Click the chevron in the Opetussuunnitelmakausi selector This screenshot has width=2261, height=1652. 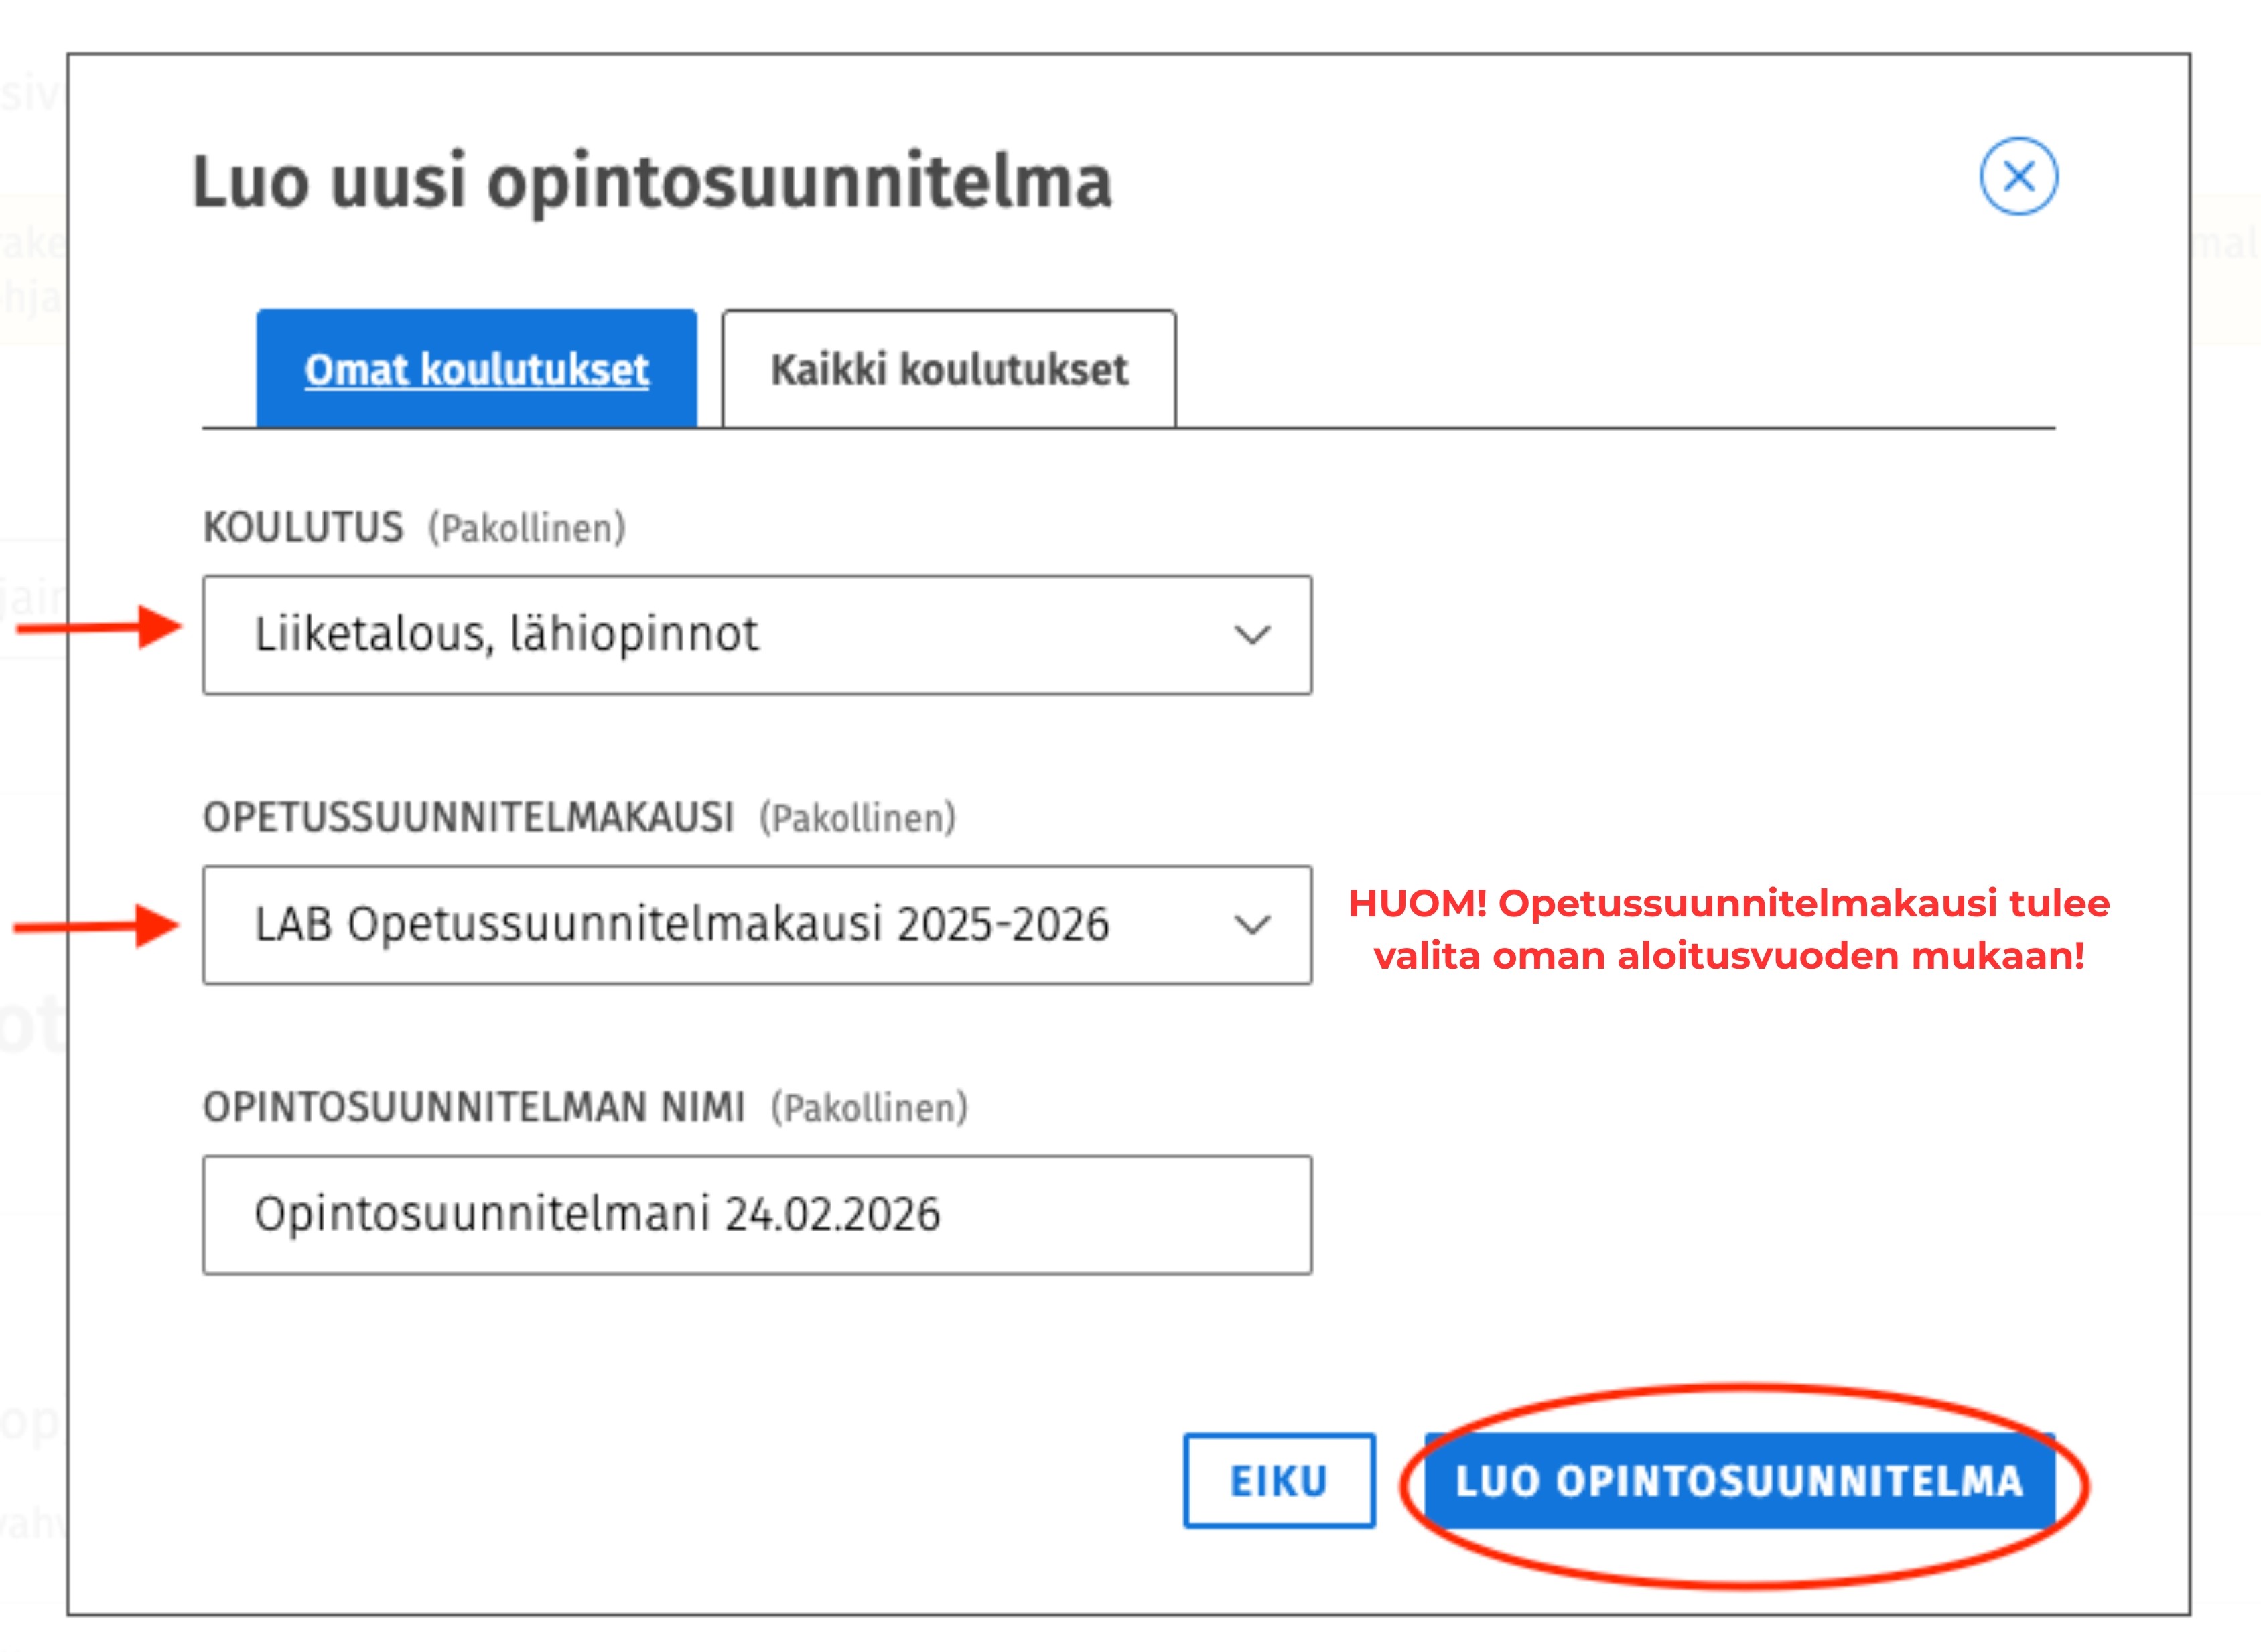(1252, 924)
